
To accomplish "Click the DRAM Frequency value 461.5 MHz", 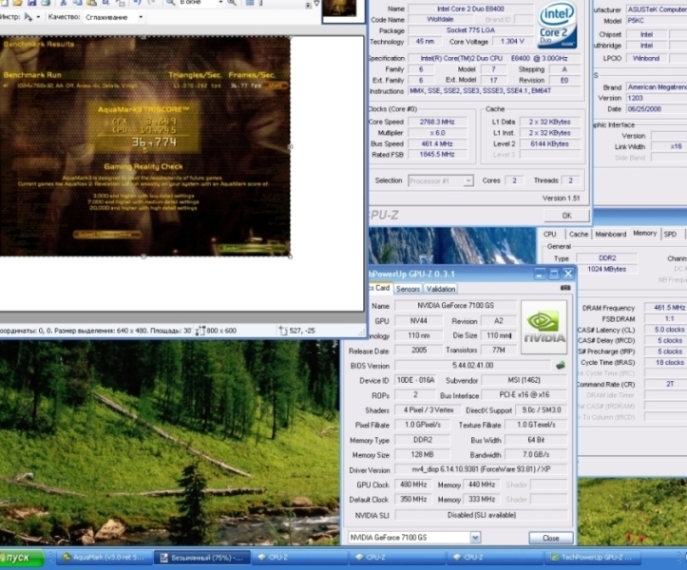I will 668,308.
